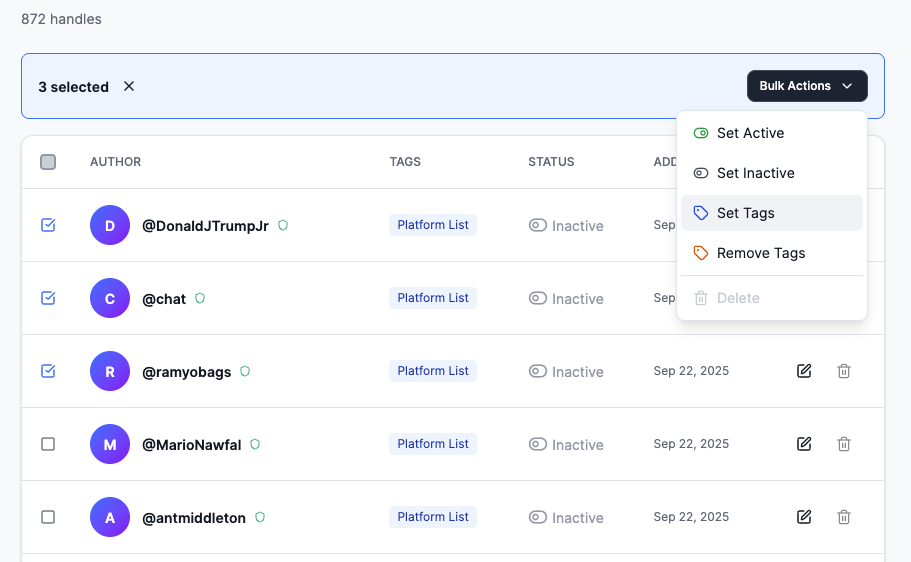Click Sep 22, 2025 date in @ramyobags row
The image size is (911, 562).
coord(691,371)
